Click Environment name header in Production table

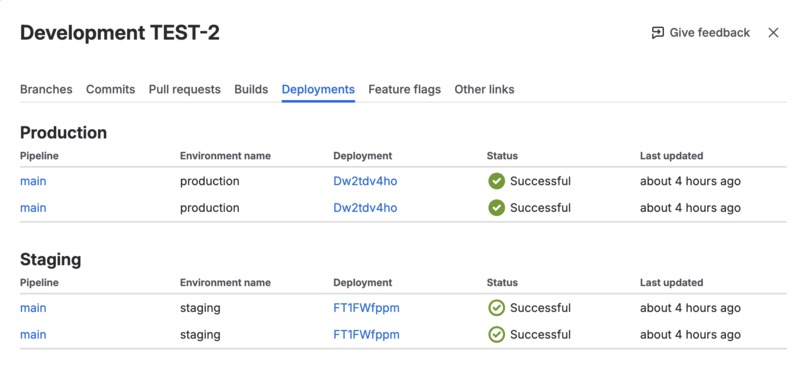(x=225, y=156)
